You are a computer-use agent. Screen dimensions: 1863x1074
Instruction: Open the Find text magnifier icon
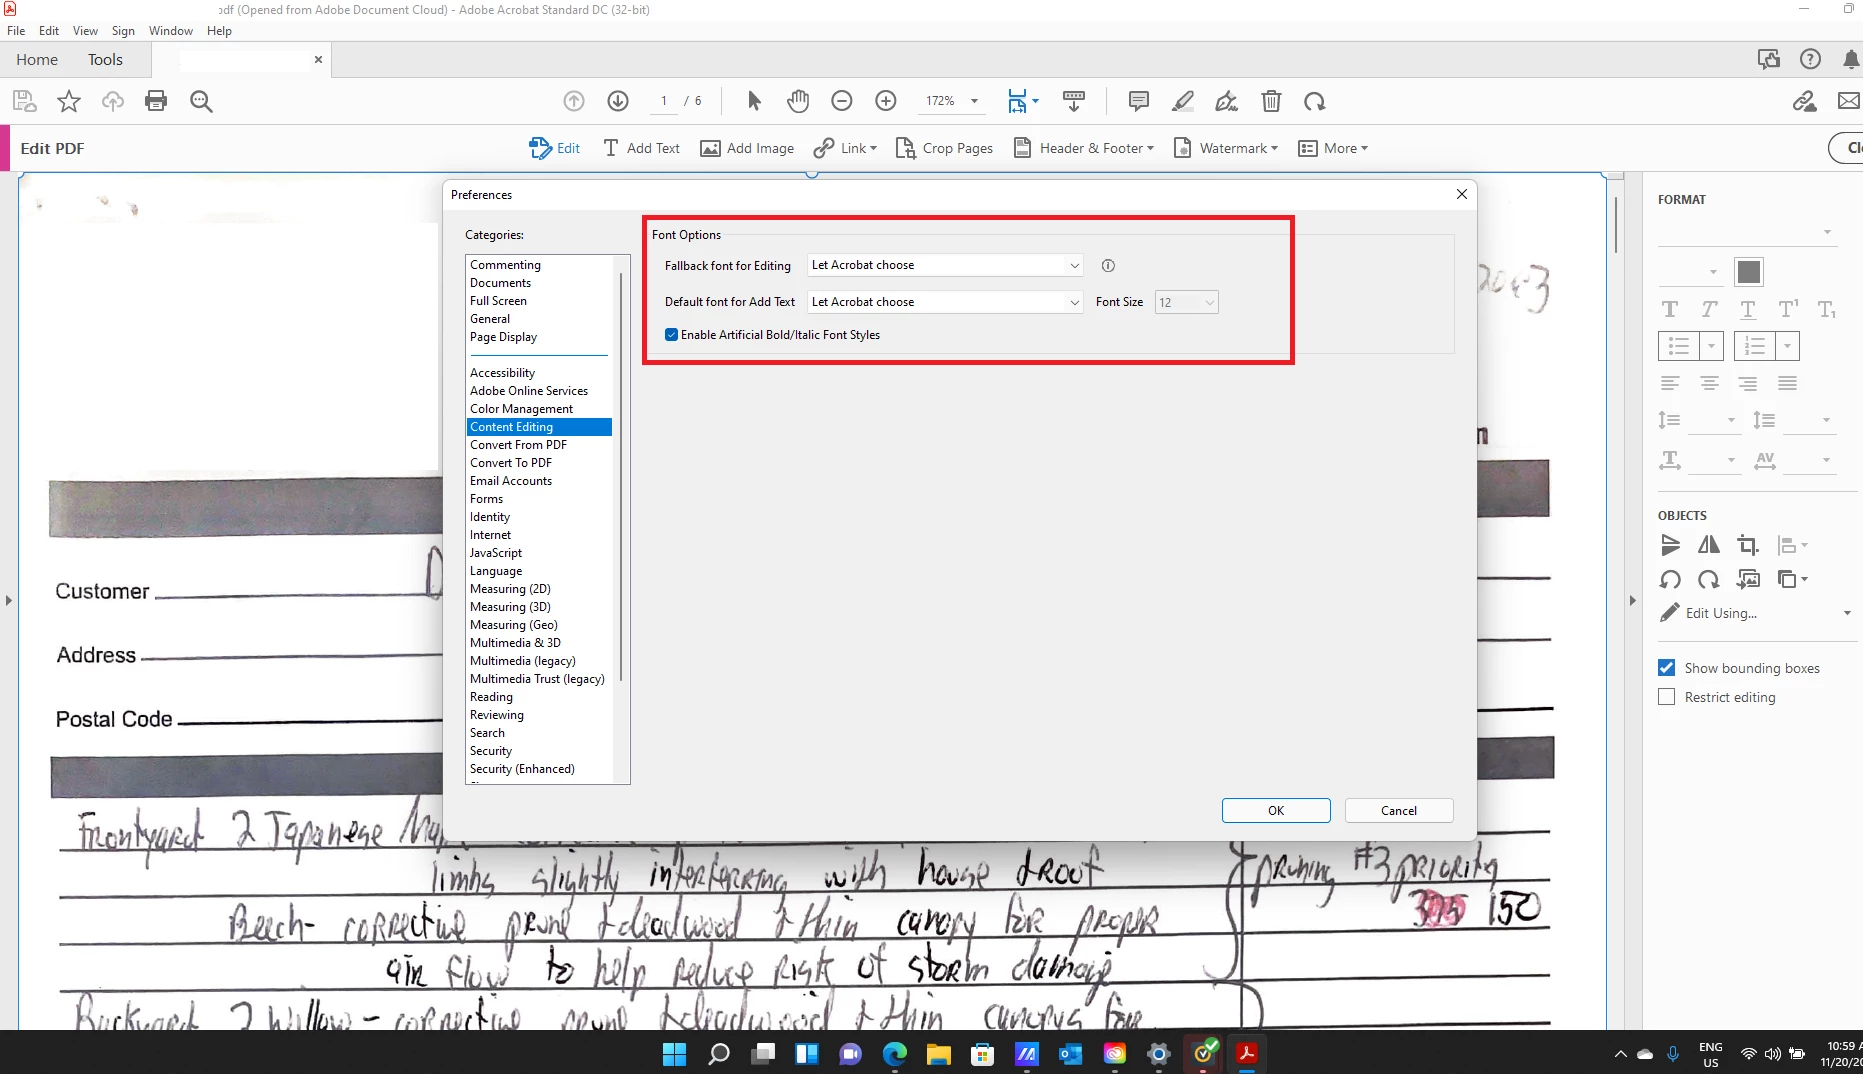[201, 101]
